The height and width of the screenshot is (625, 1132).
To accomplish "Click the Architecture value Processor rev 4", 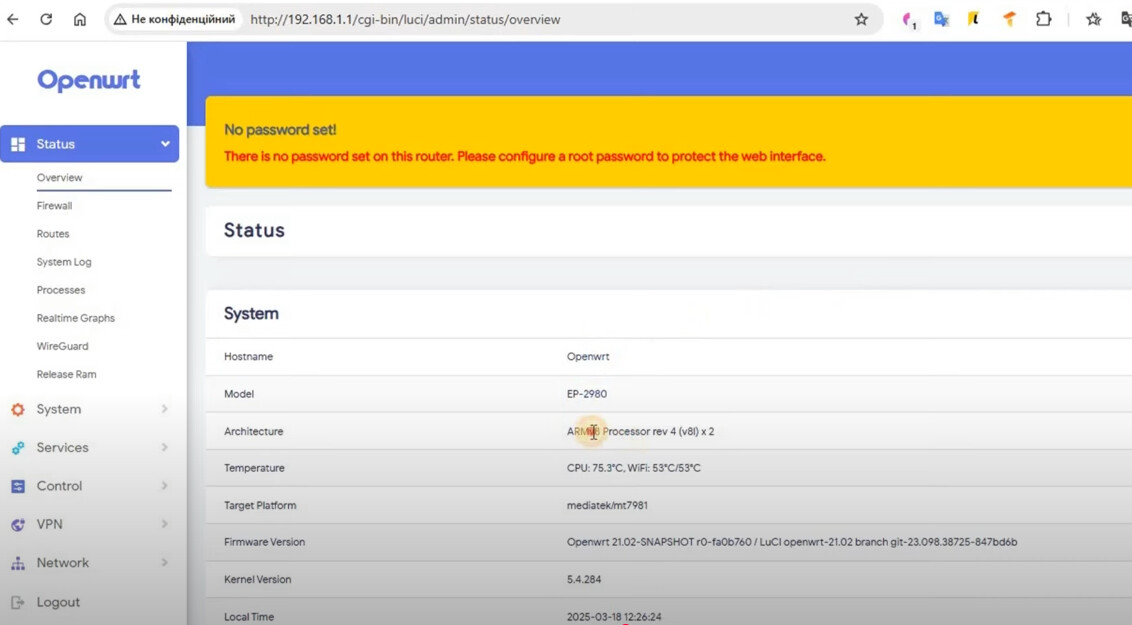I will tap(640, 432).
